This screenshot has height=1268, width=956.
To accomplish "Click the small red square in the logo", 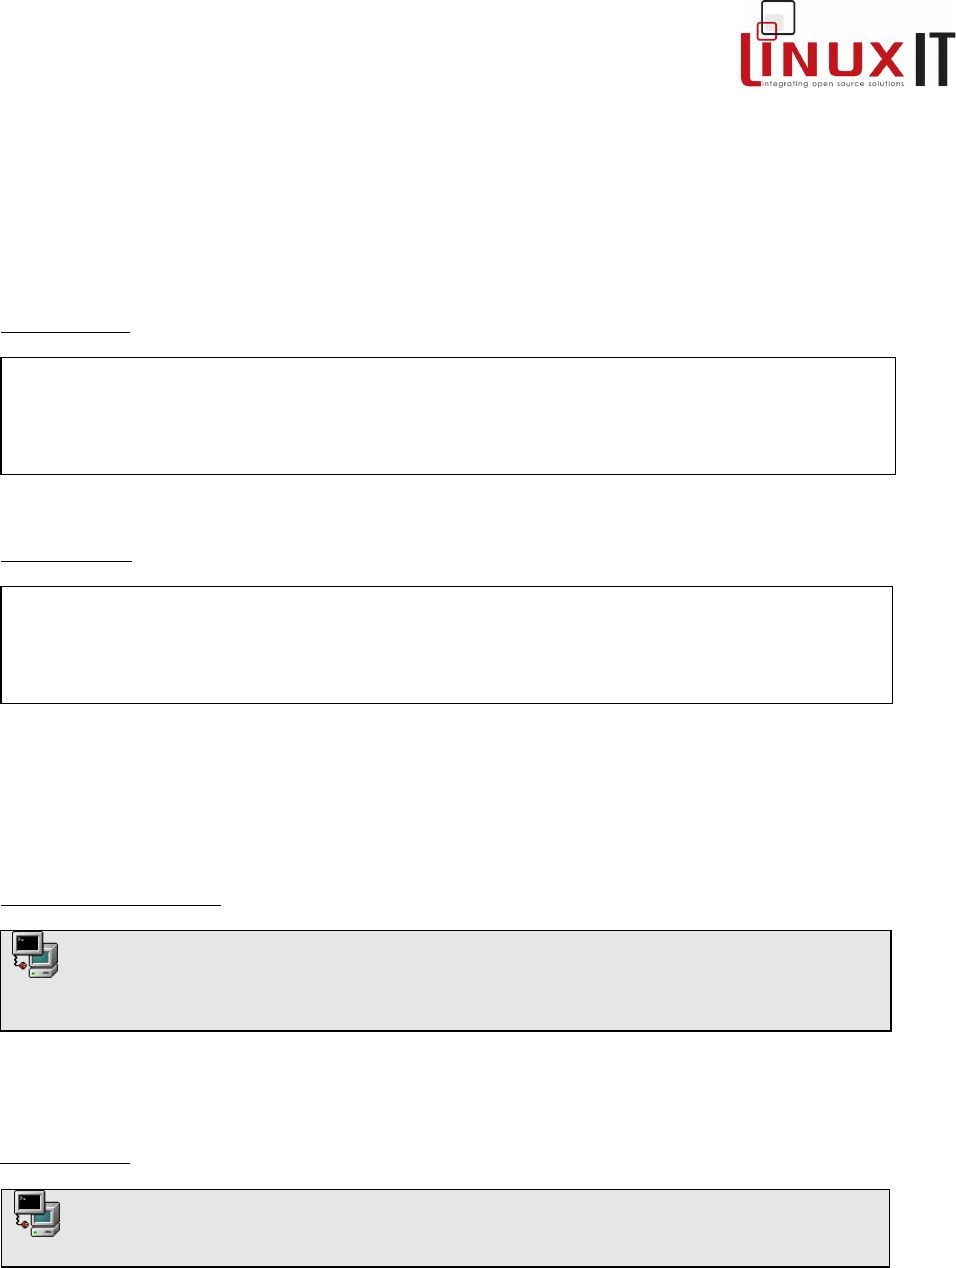I will [x=767, y=30].
